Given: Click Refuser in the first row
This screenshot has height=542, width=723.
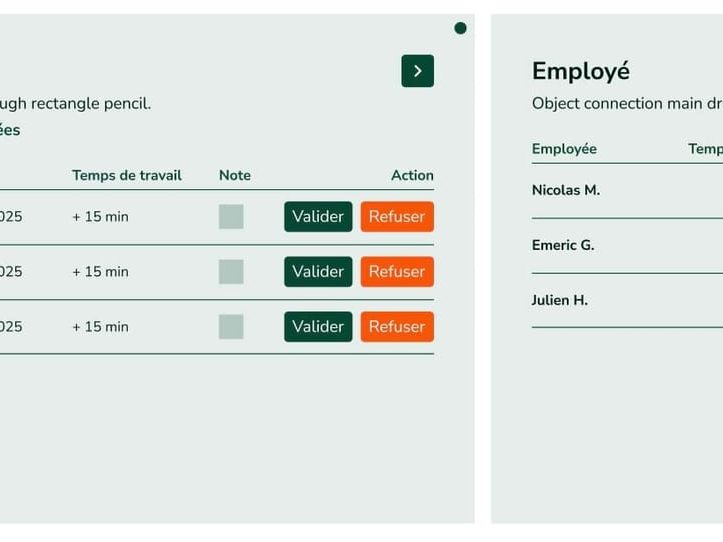Looking at the screenshot, I should [x=397, y=217].
